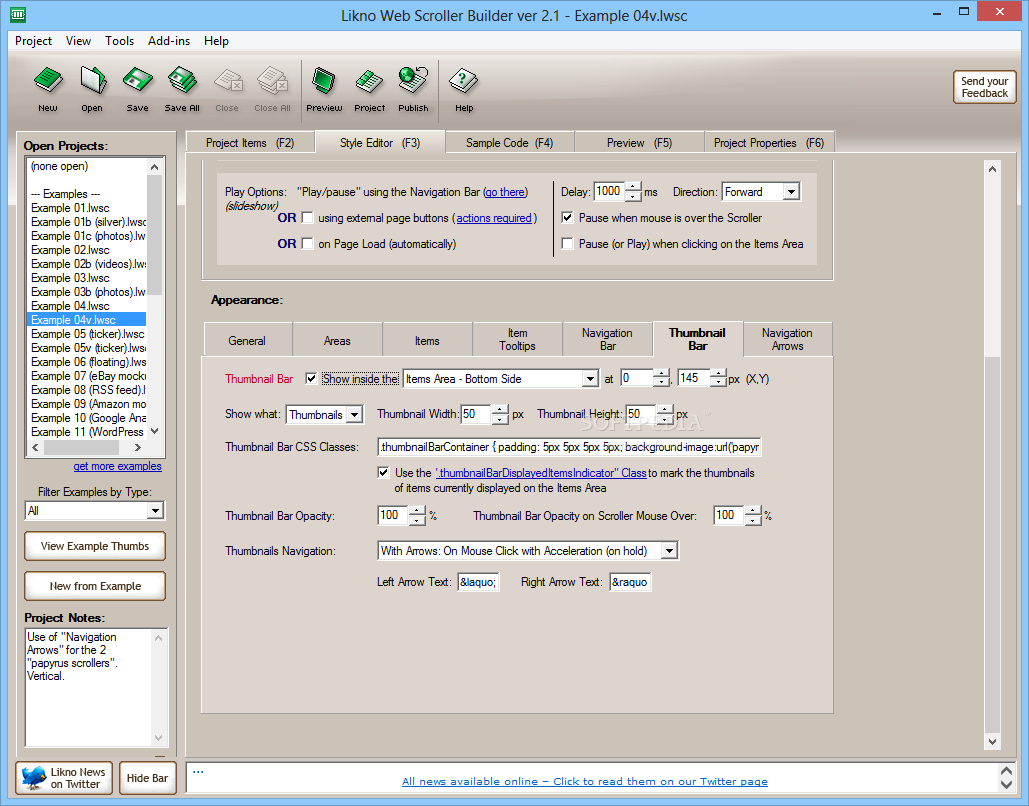Viewport: 1029px width, 806px height.
Task: Open the Project menu
Action: click(33, 41)
